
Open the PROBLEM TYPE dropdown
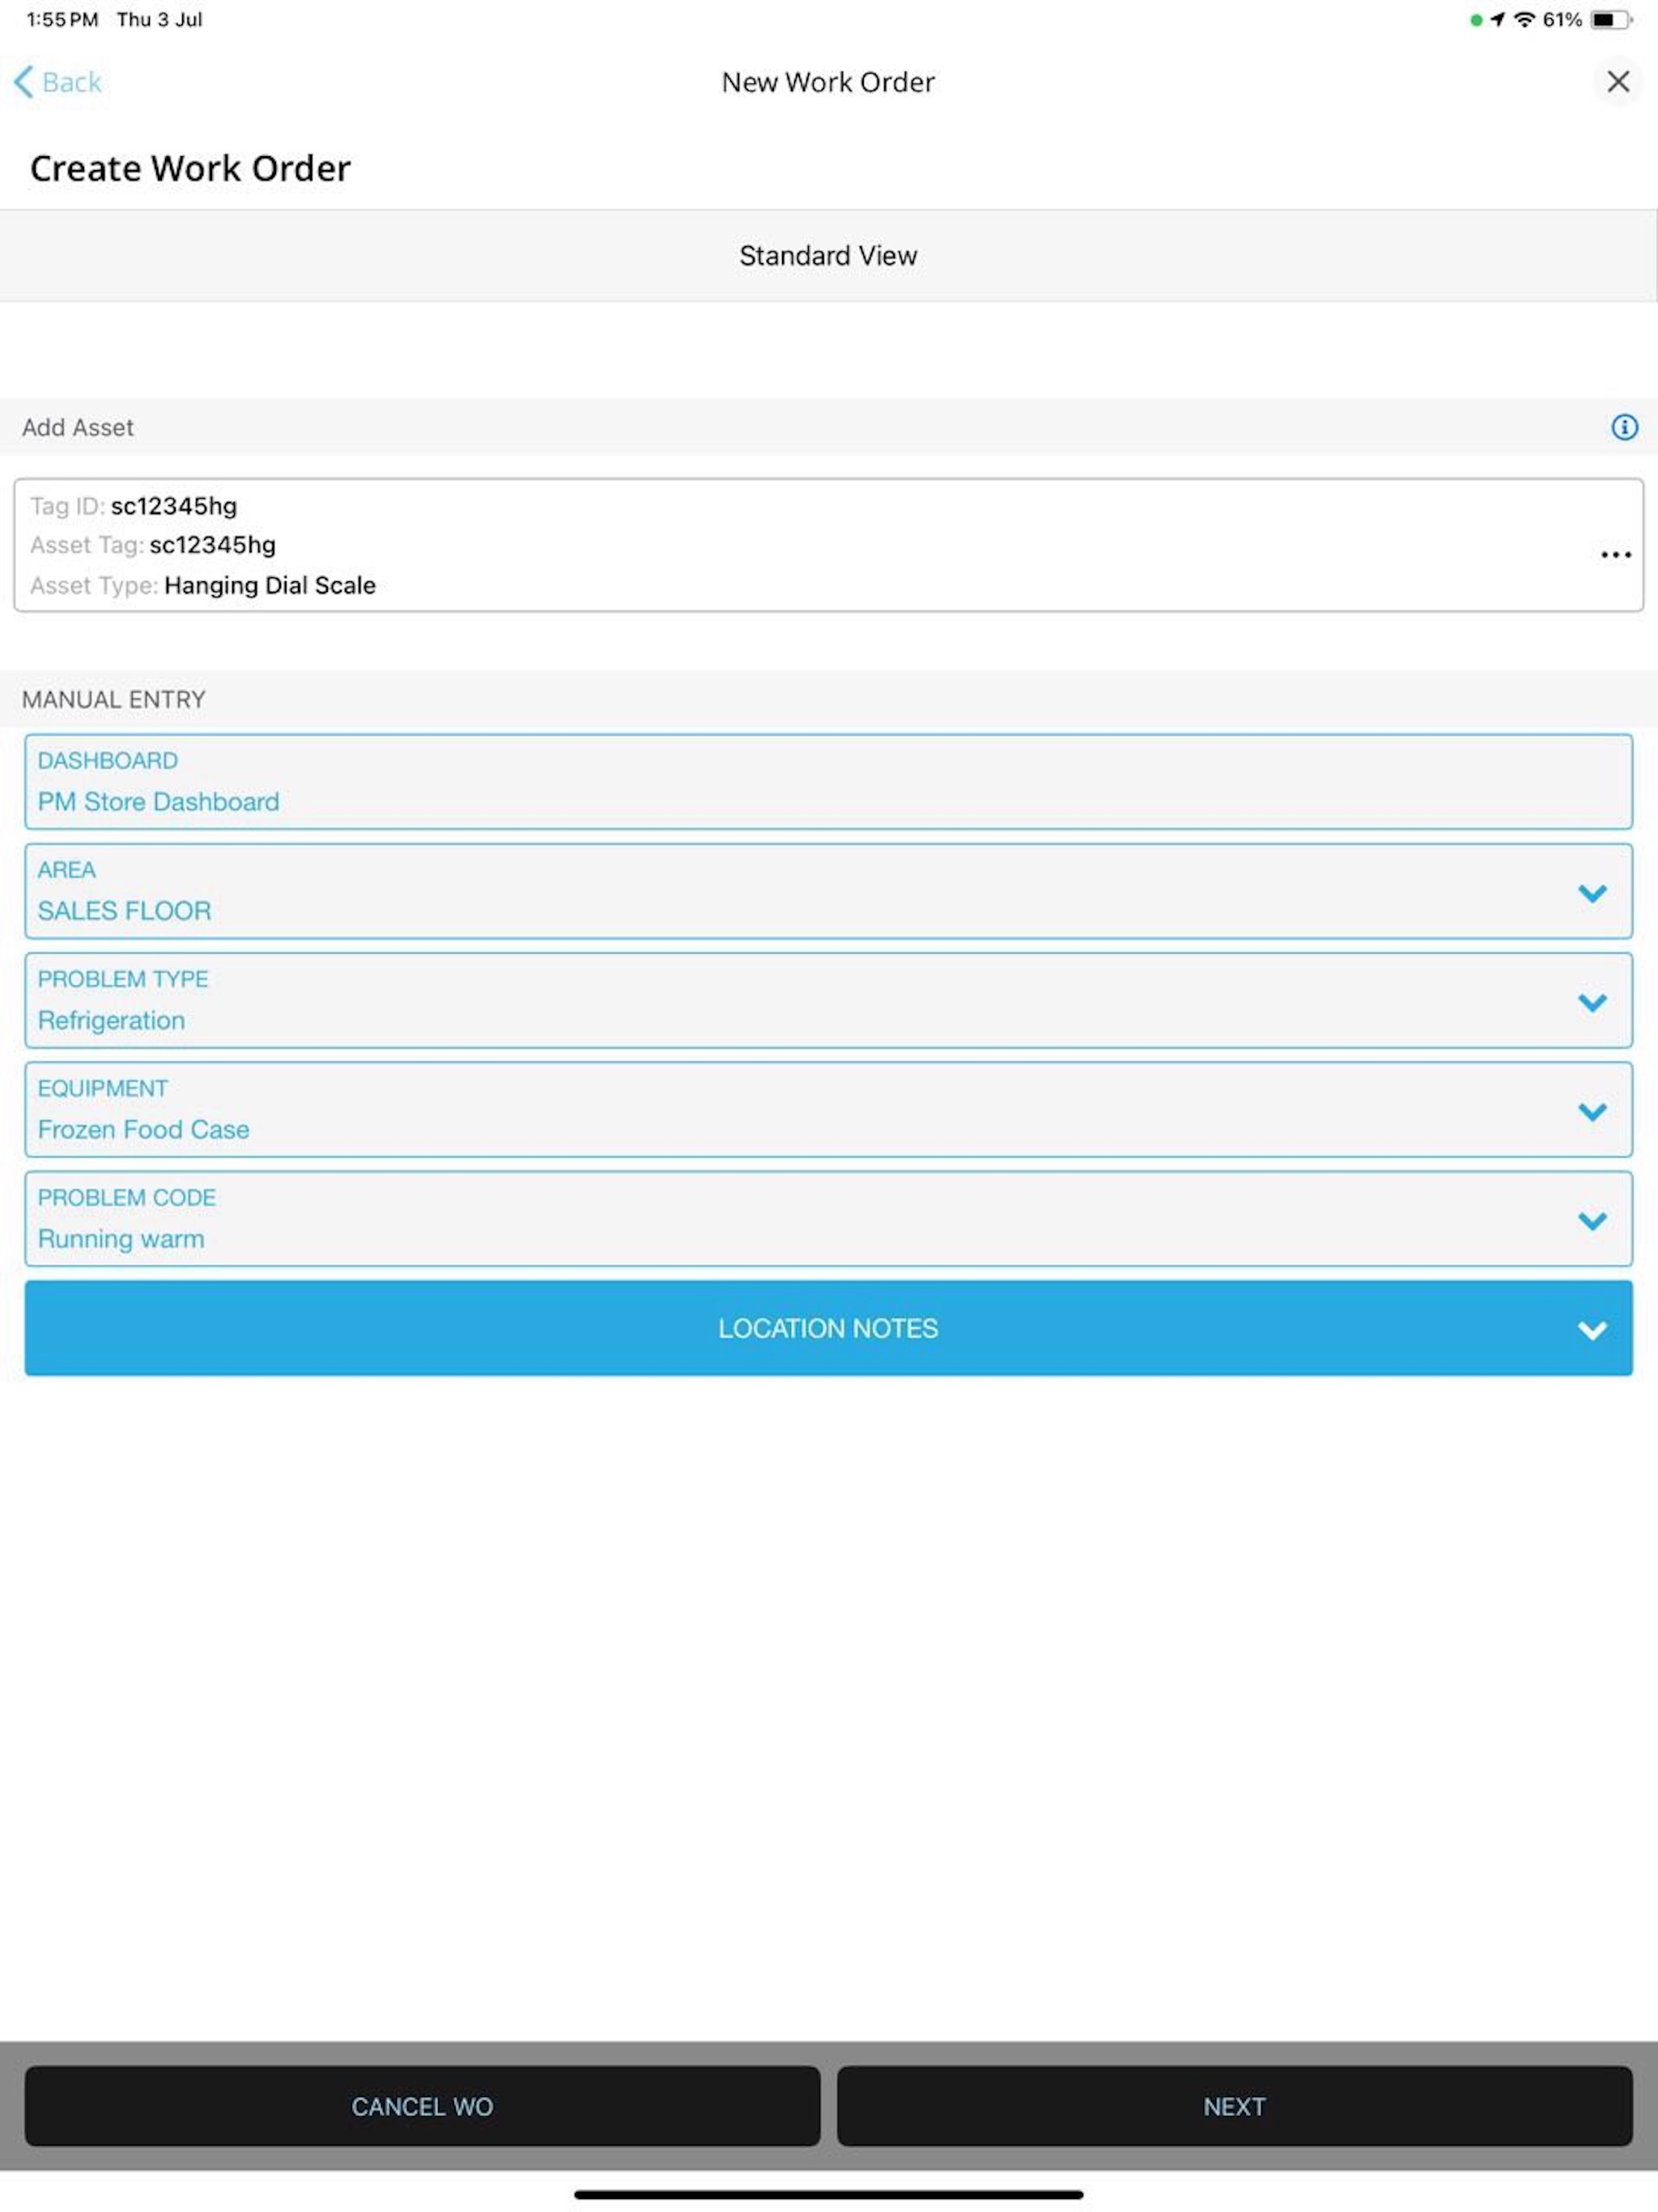pos(1592,1000)
